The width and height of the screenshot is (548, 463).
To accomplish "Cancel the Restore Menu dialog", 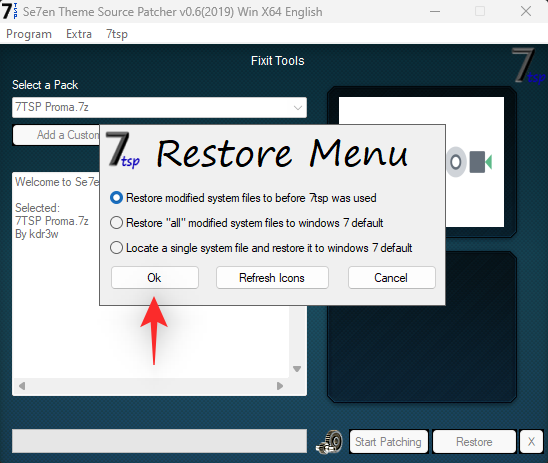I will pos(391,278).
